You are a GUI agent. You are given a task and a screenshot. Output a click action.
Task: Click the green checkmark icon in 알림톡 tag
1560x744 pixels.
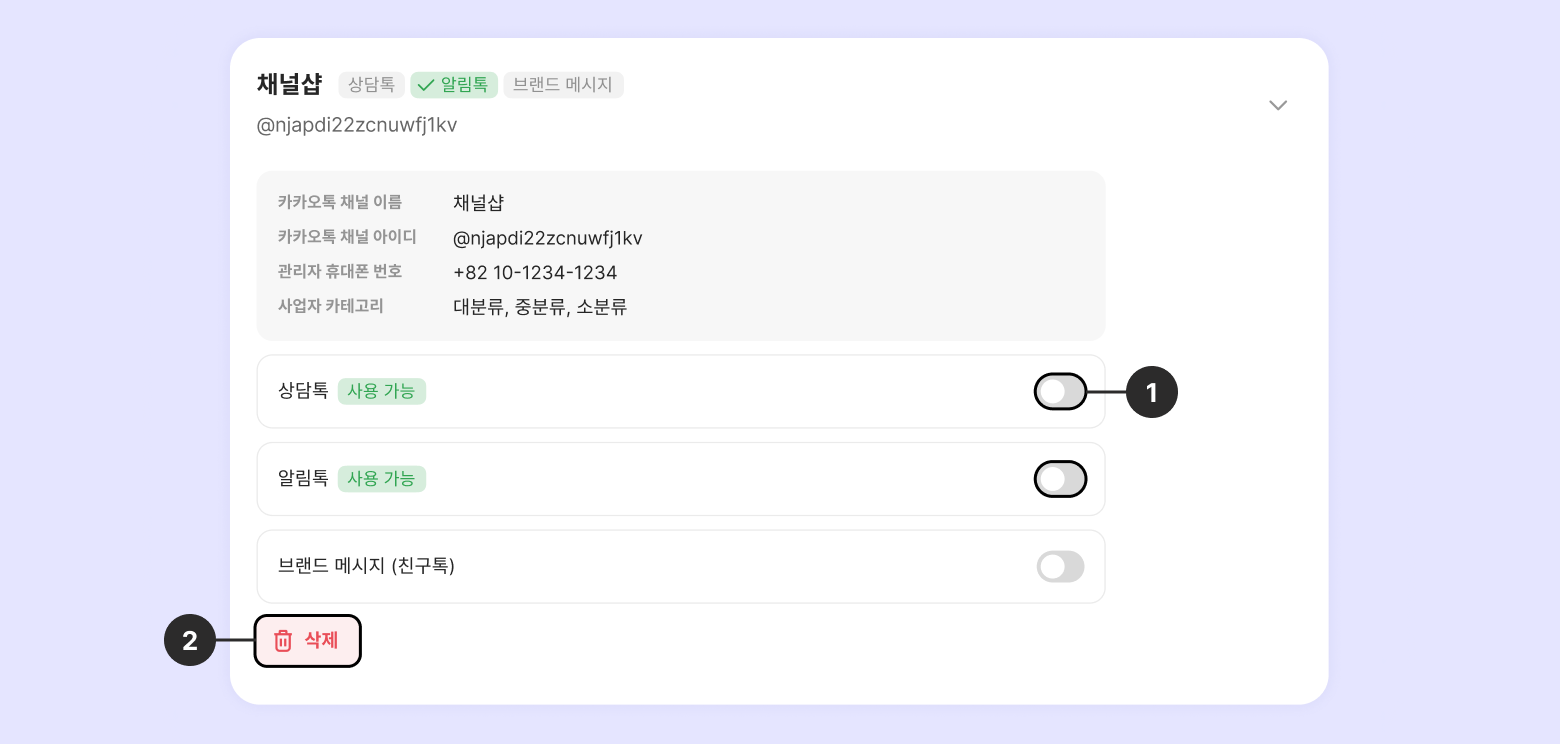point(425,85)
